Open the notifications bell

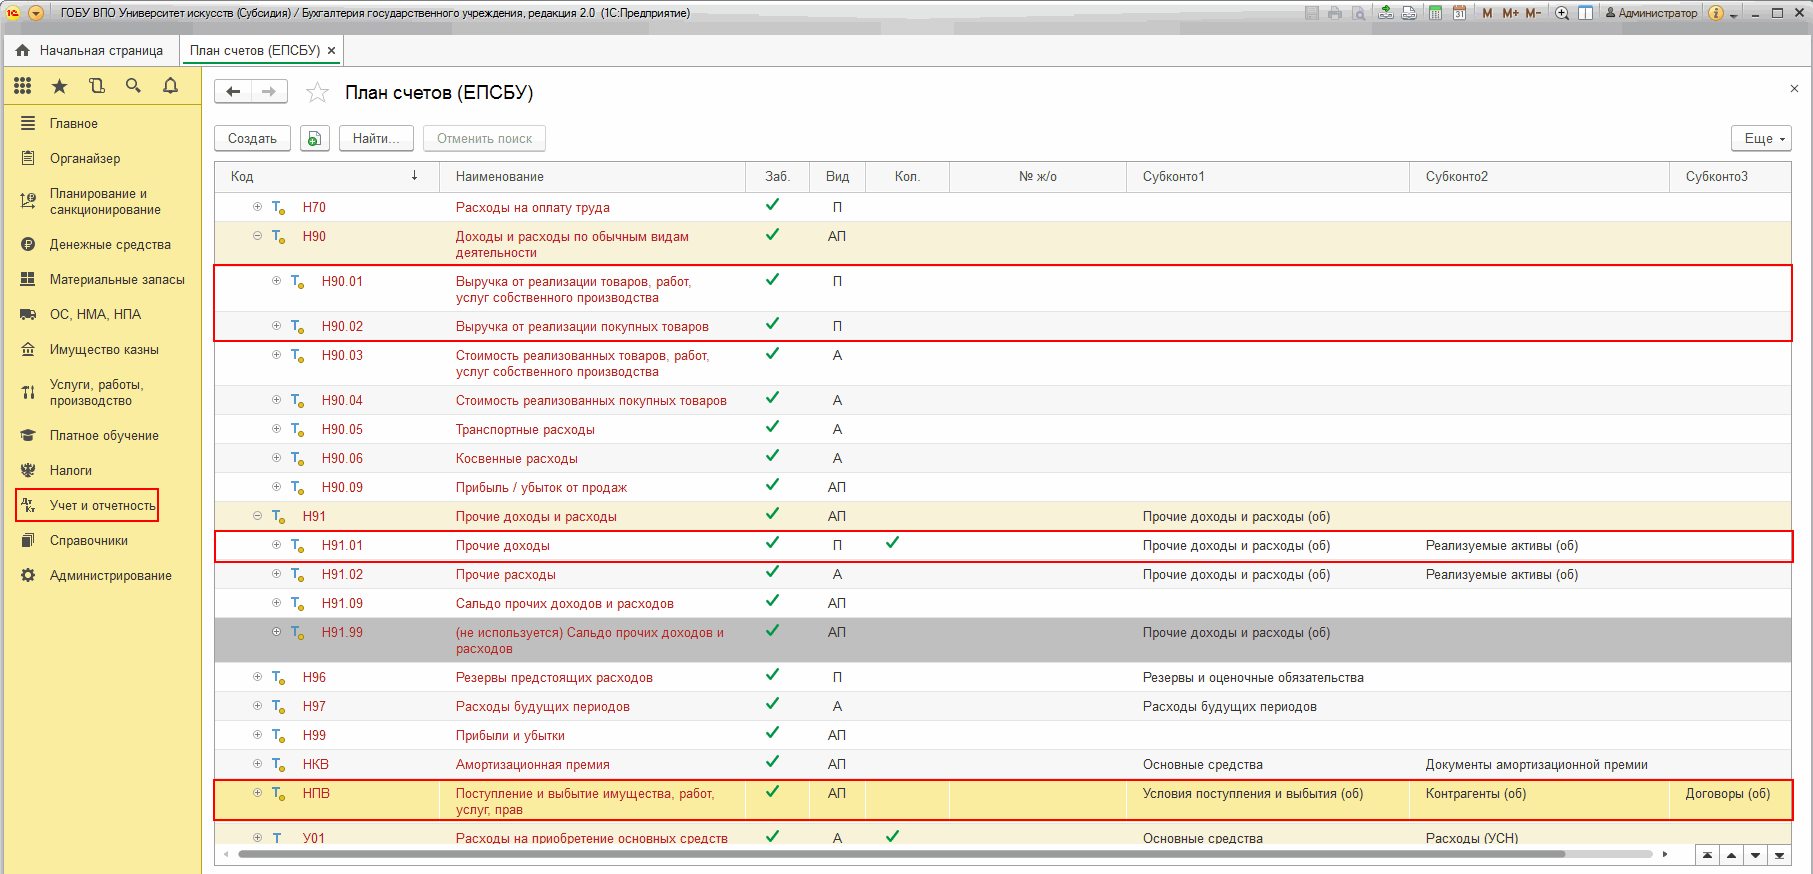[x=171, y=86]
